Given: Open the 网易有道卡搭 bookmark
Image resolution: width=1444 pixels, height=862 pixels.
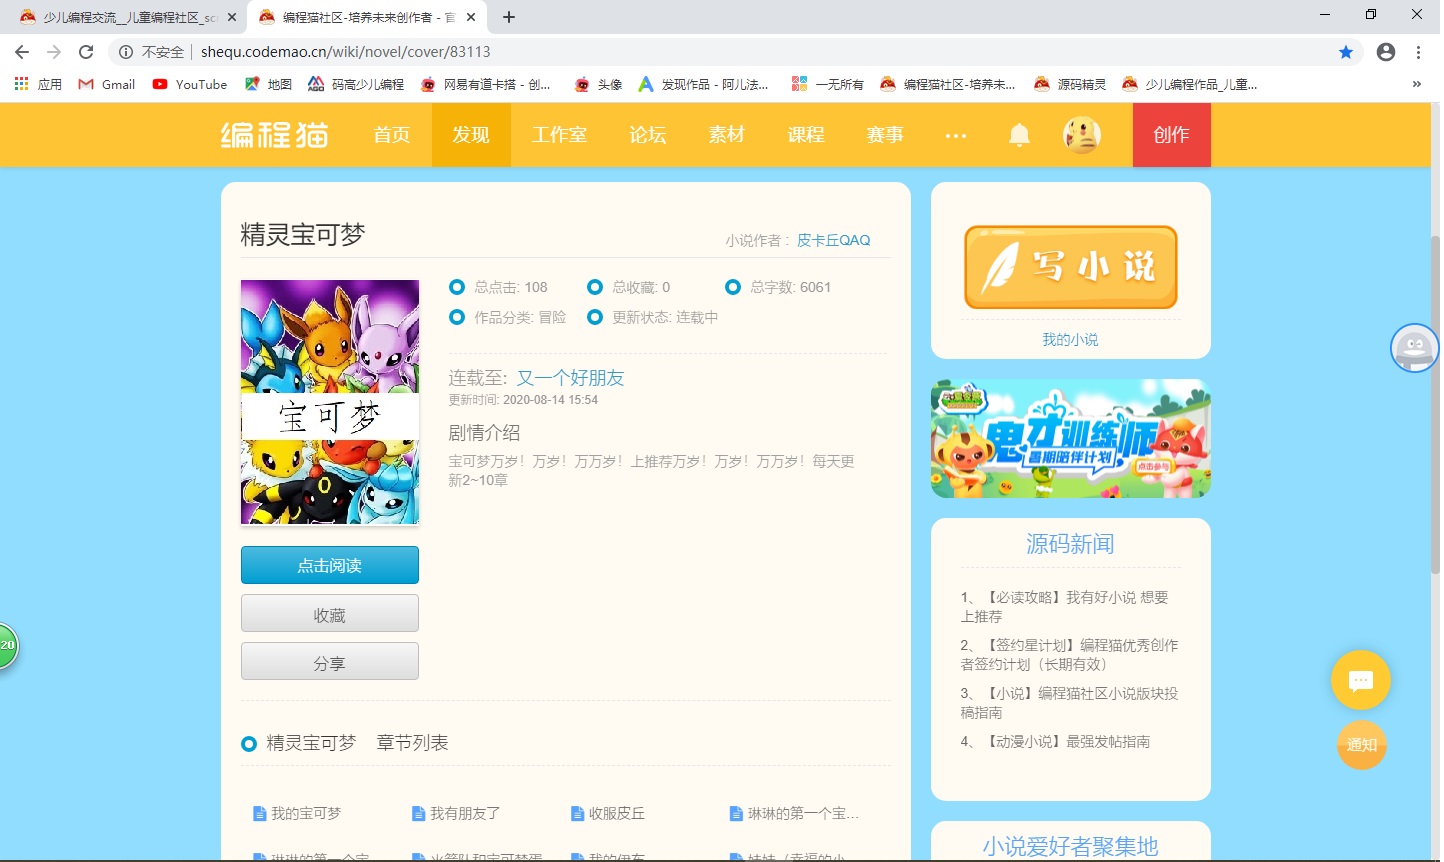Looking at the screenshot, I should point(486,84).
